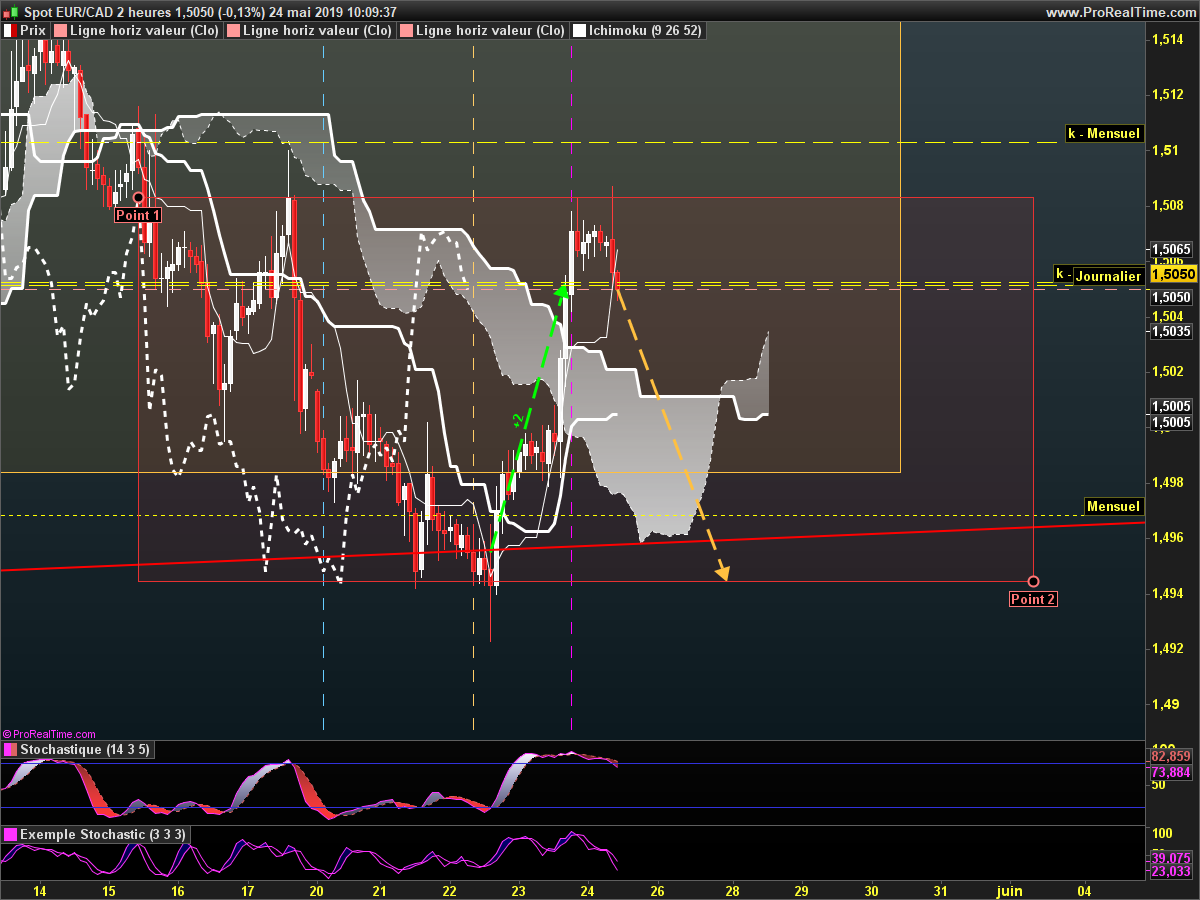This screenshot has height=900, width=1200.
Task: Click the candlestick icon beside Spot EUR/CAD title
Action: pos(12,12)
